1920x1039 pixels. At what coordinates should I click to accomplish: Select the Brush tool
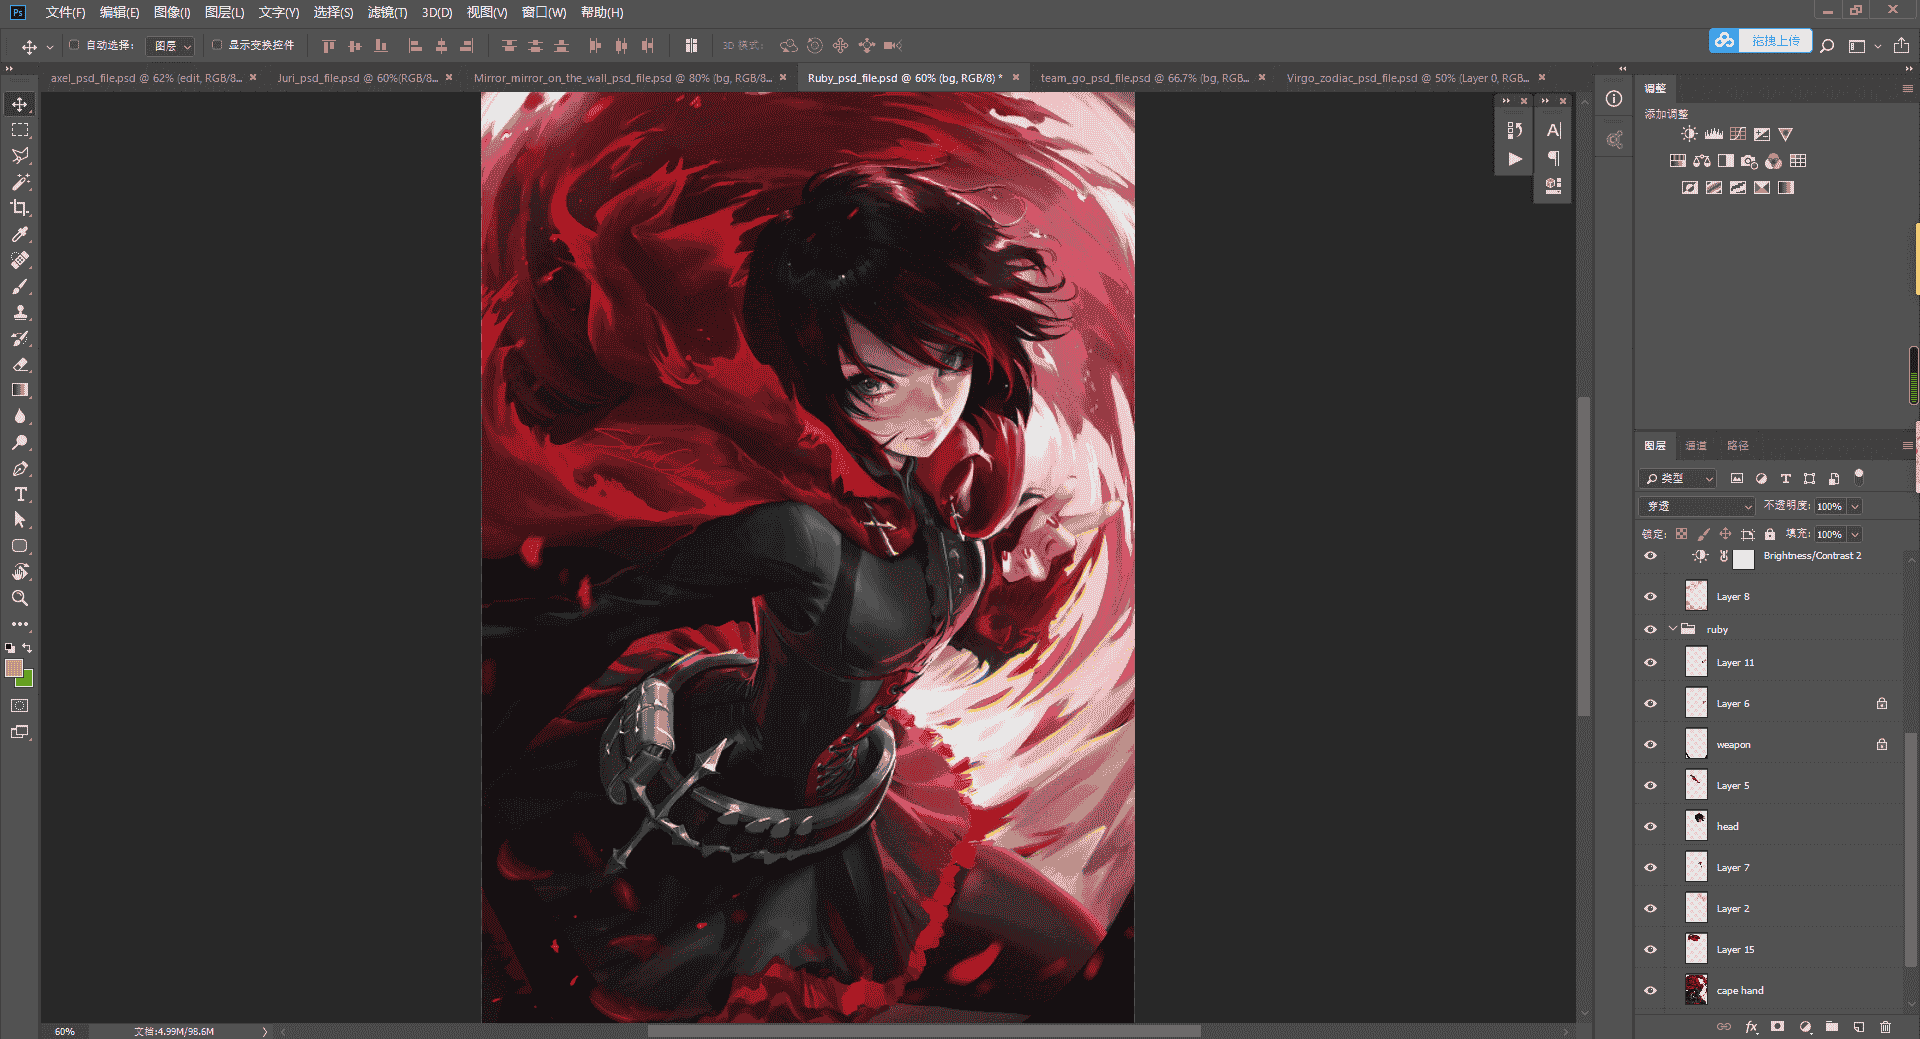pos(20,286)
